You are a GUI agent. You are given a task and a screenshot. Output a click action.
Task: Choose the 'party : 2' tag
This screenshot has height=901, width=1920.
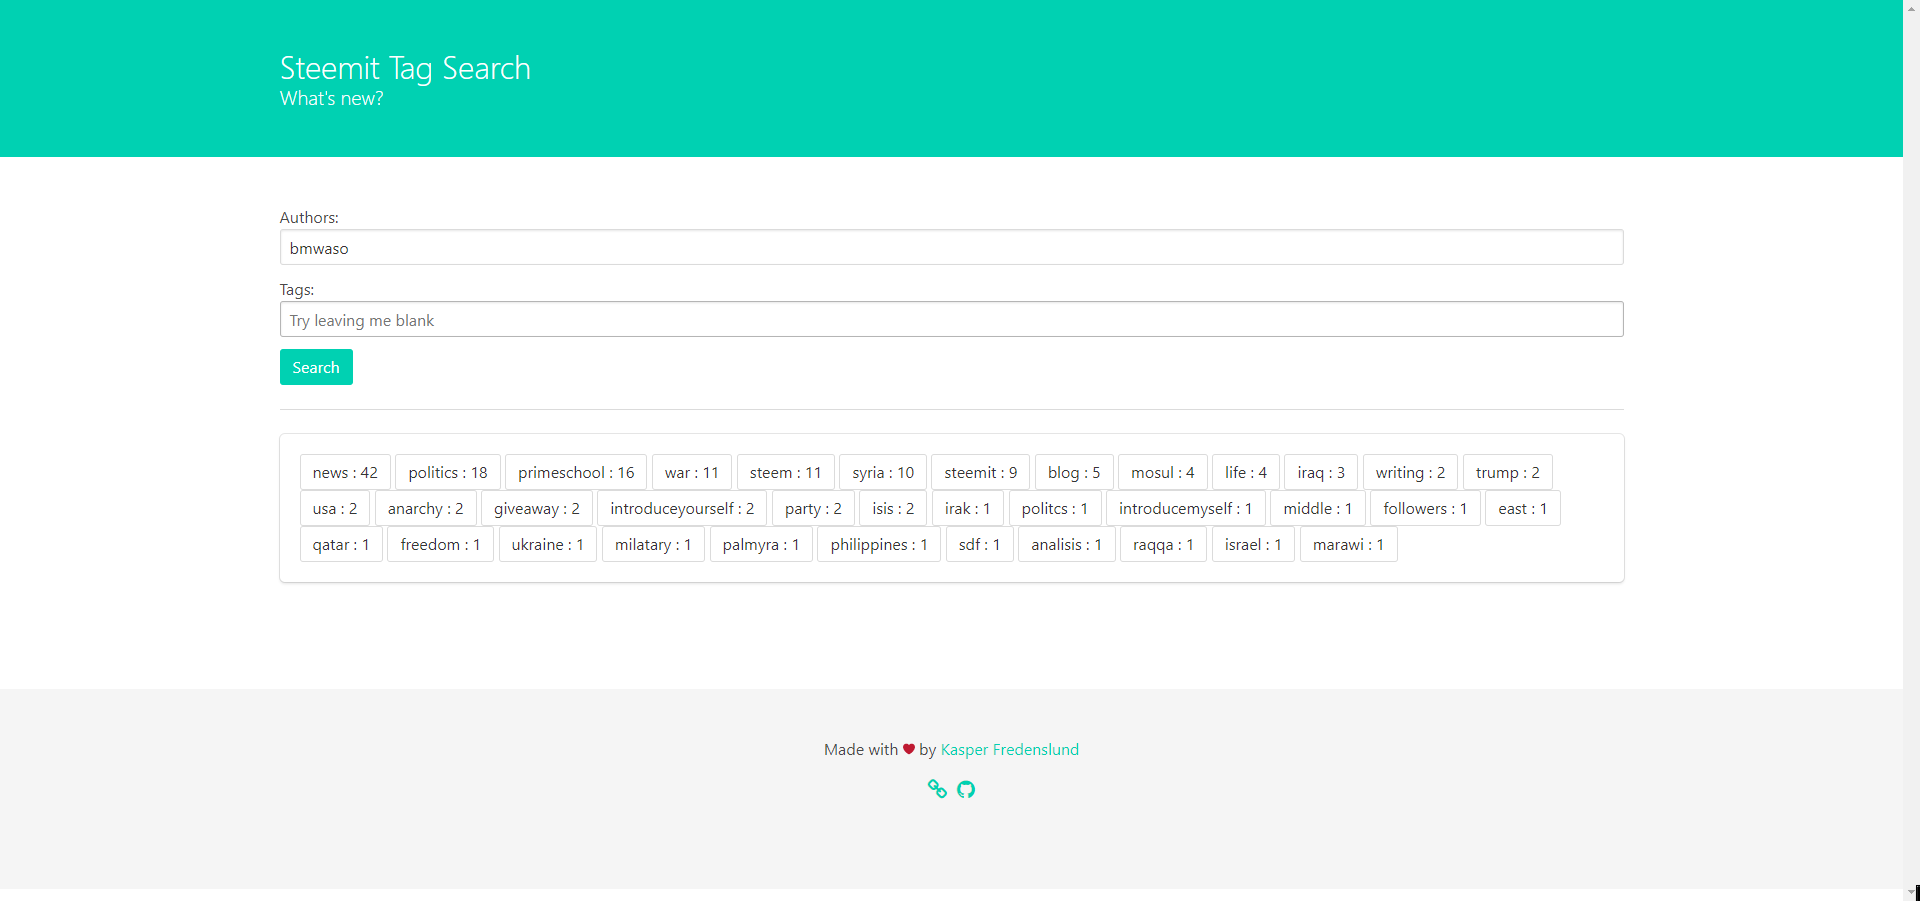[813, 508]
